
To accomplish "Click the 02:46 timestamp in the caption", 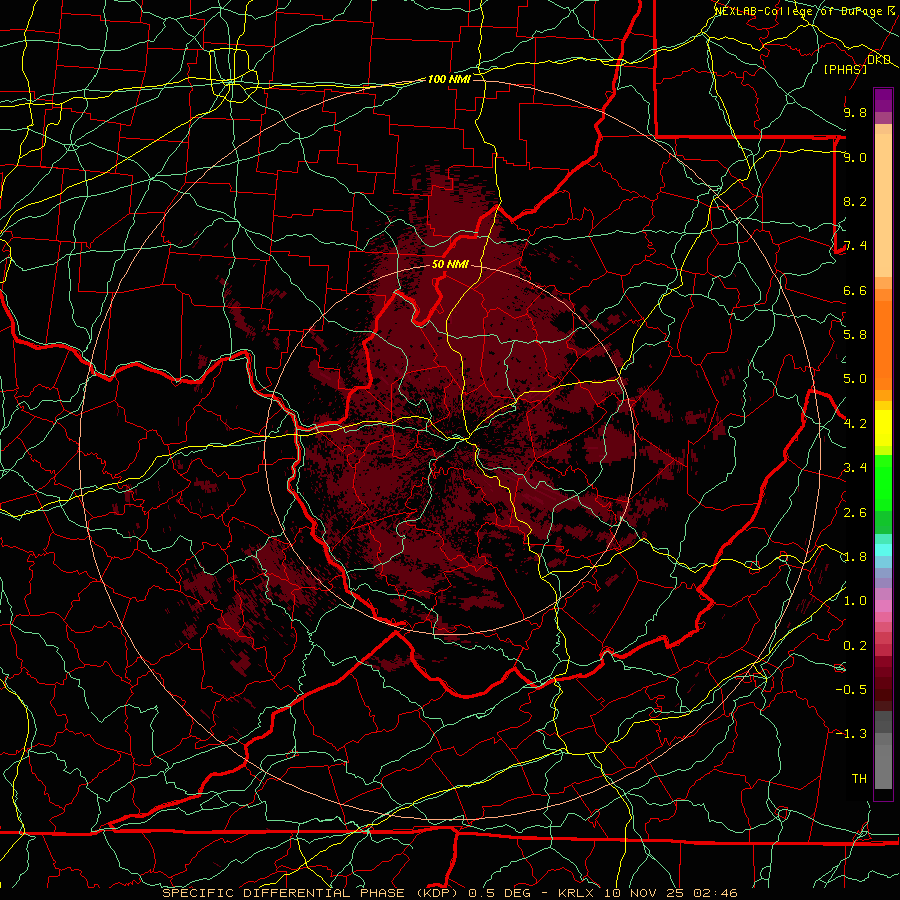I will click(715, 893).
